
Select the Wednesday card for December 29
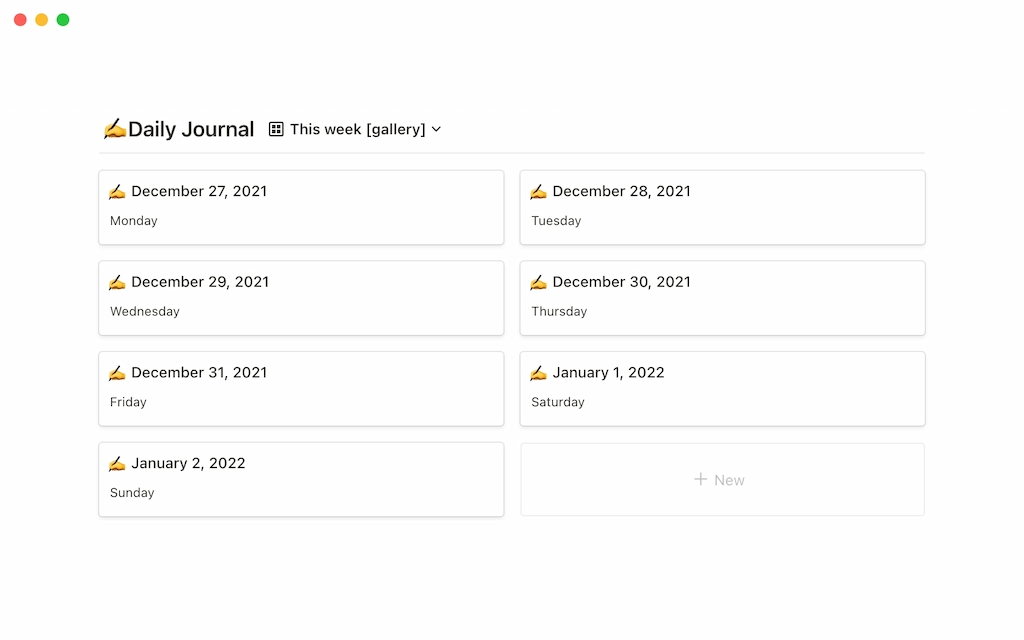300,298
